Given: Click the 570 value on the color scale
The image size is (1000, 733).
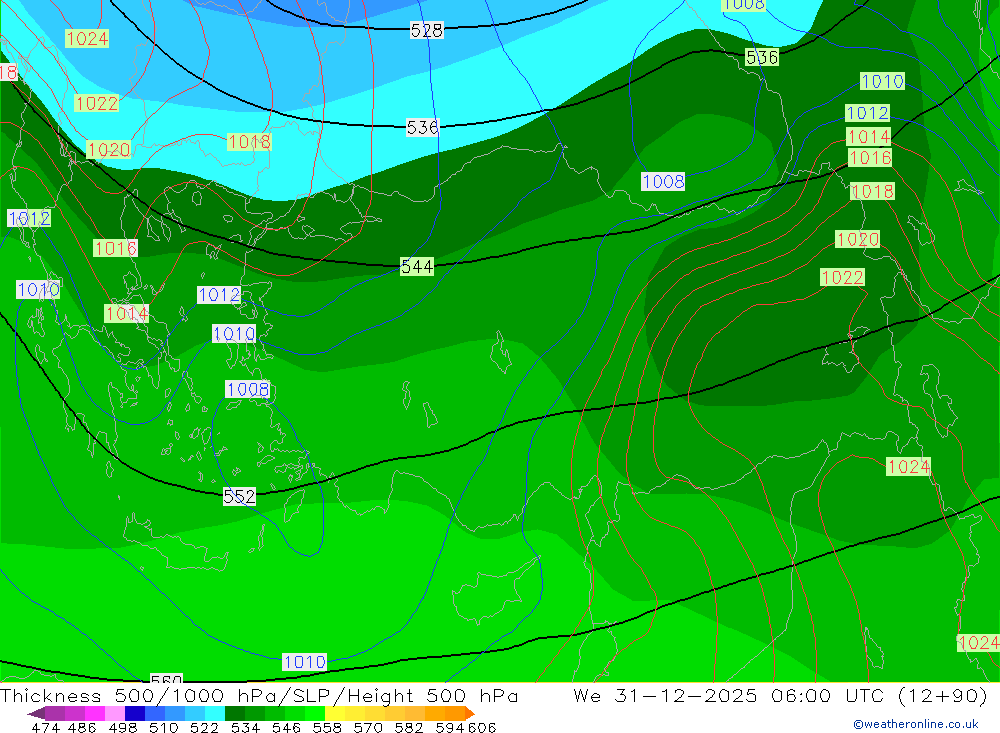Looking at the screenshot, I should click(x=367, y=727).
